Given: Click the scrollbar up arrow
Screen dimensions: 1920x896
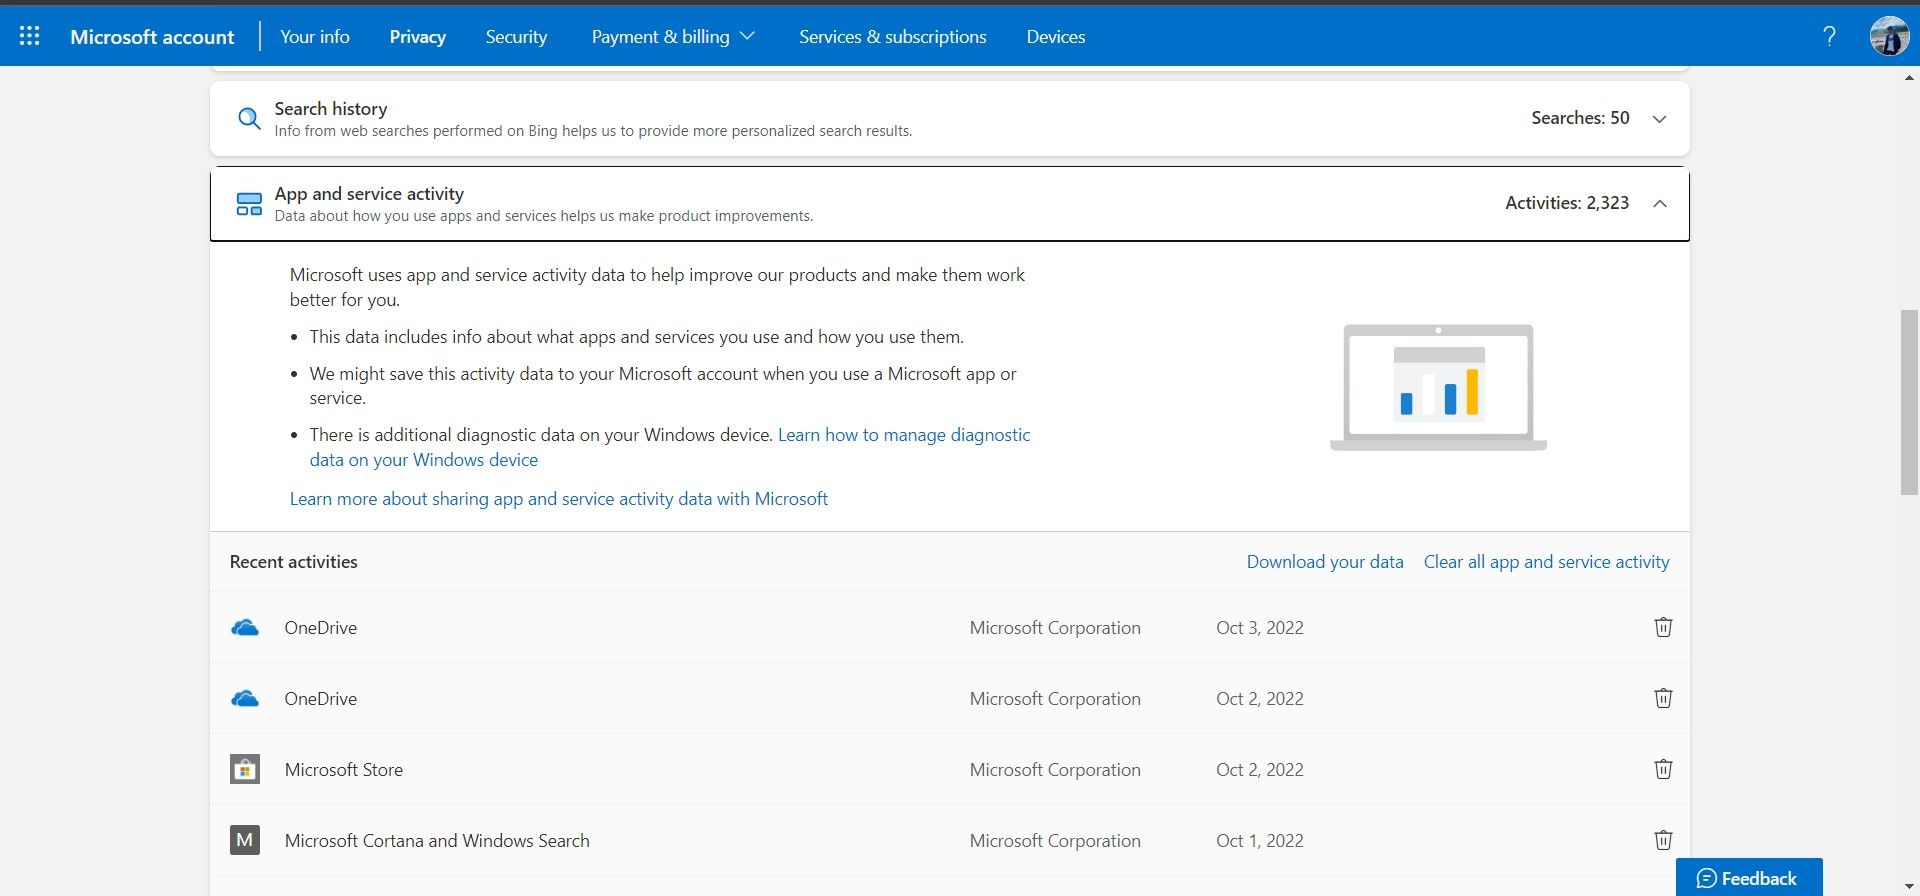Looking at the screenshot, I should [x=1910, y=77].
